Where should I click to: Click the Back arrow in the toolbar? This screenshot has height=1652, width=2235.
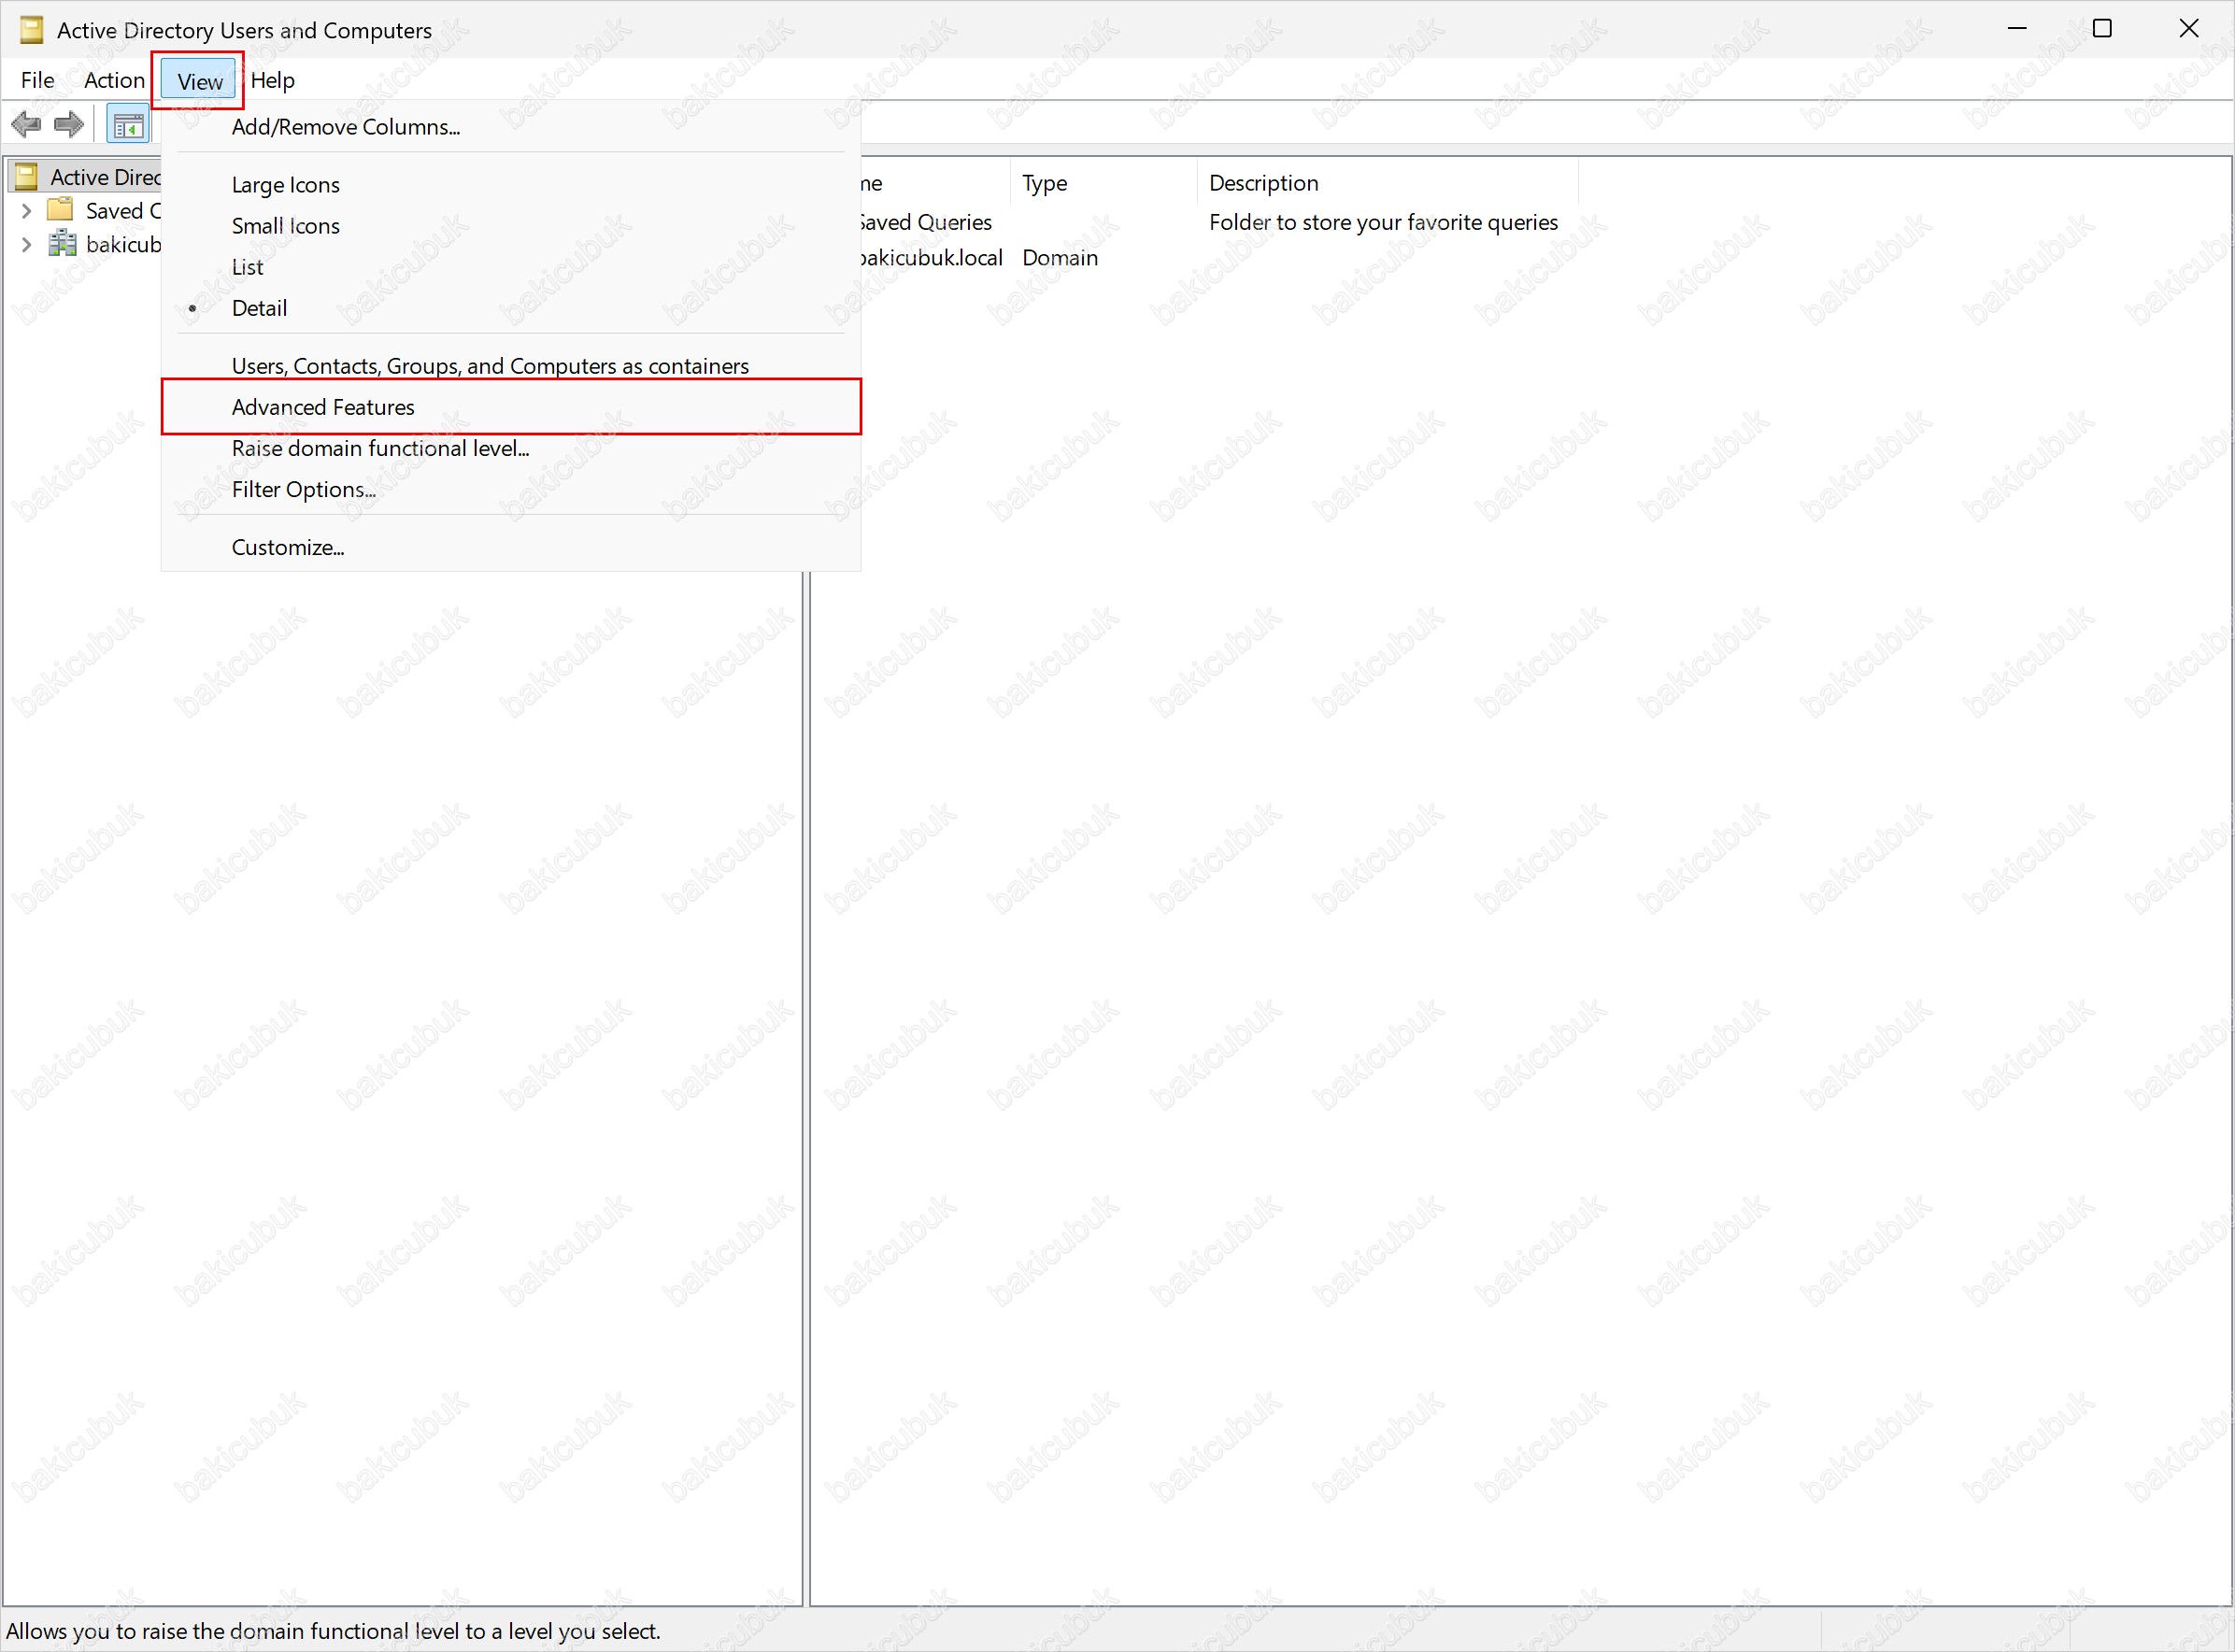26,125
